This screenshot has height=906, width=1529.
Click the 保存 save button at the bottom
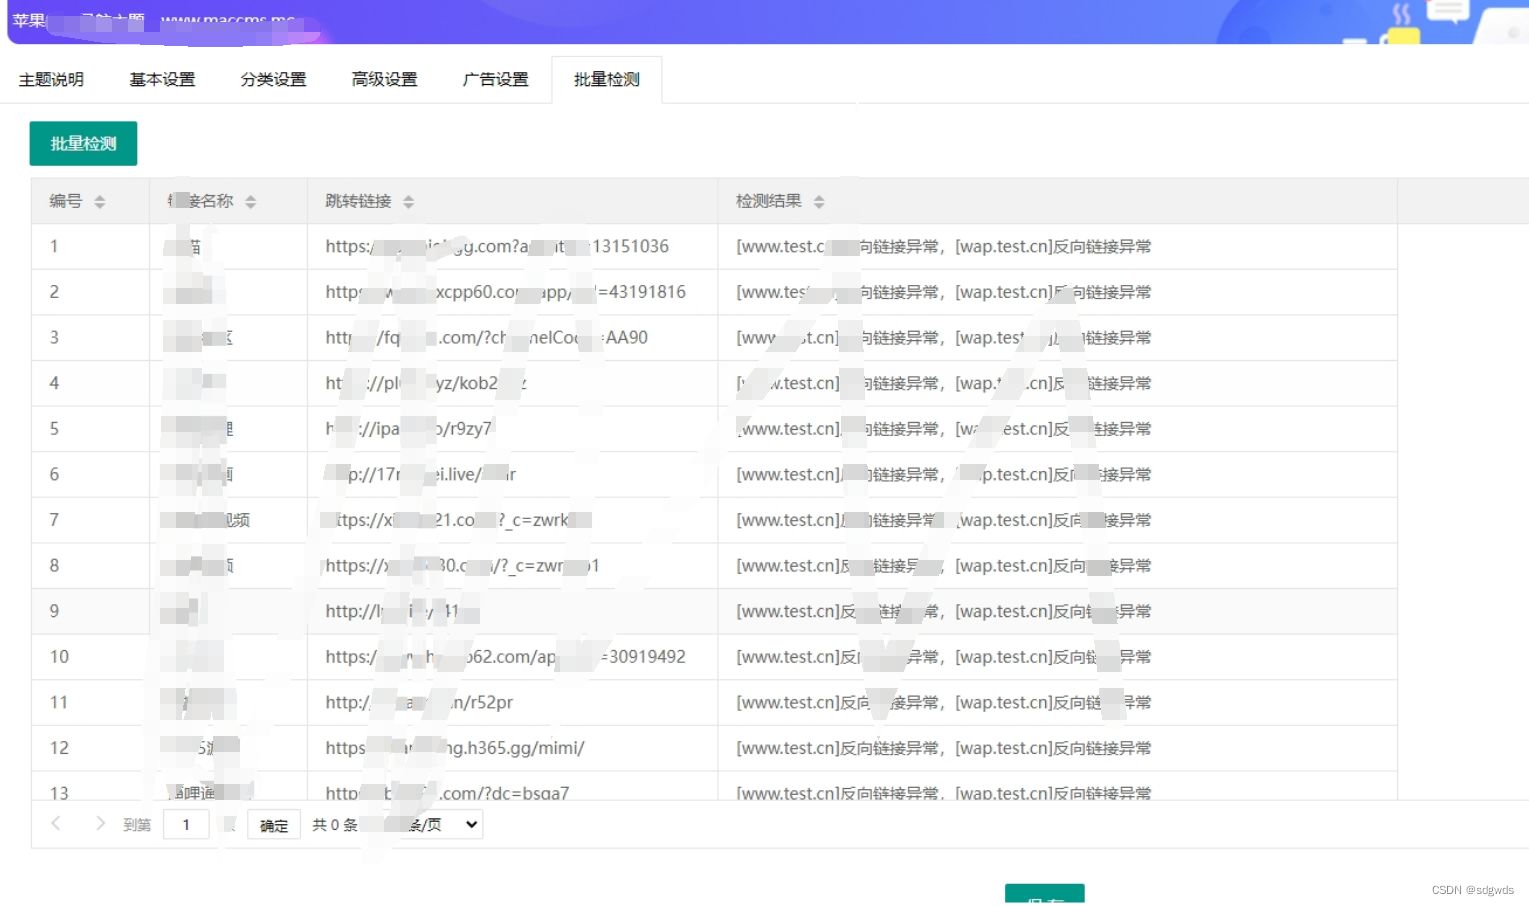[x=1043, y=896]
